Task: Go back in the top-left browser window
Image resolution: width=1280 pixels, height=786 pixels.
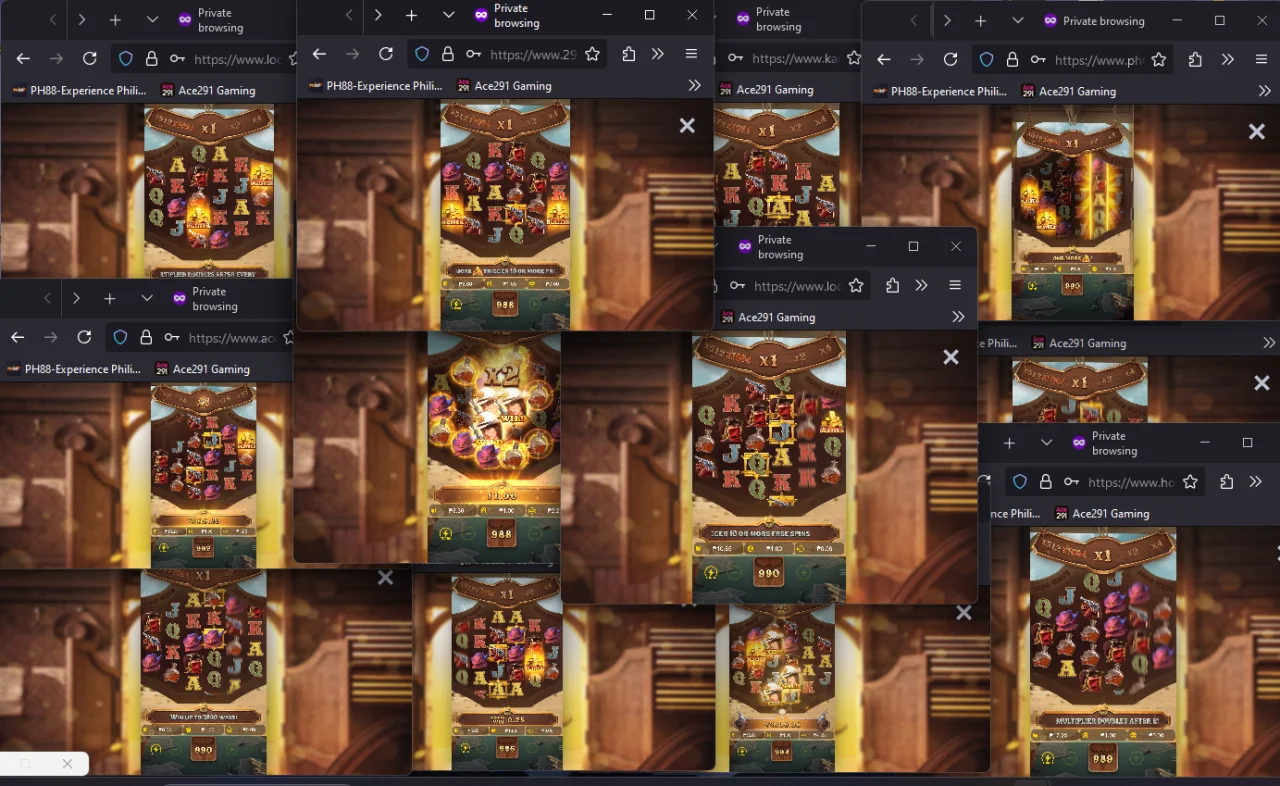Action: [23, 59]
